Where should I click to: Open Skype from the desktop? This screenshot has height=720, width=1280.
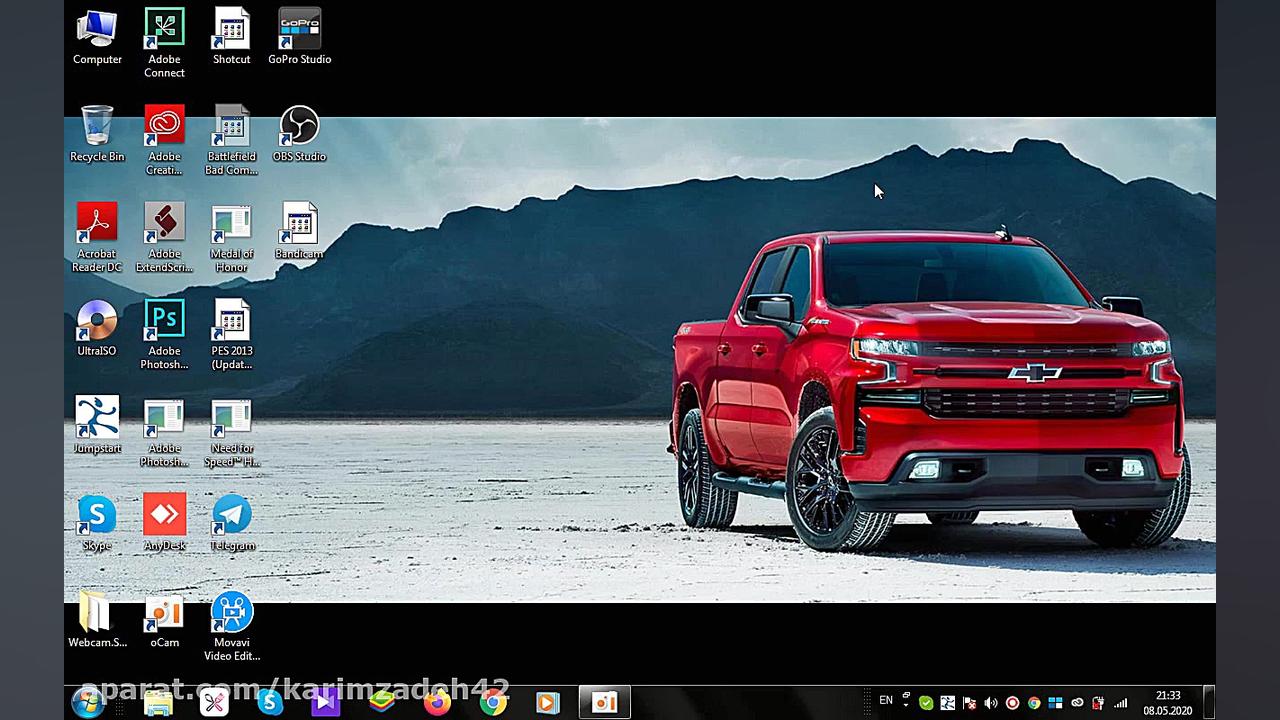[97, 523]
